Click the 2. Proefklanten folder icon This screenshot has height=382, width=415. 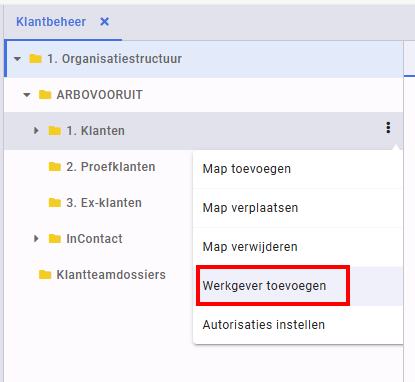pos(55,166)
